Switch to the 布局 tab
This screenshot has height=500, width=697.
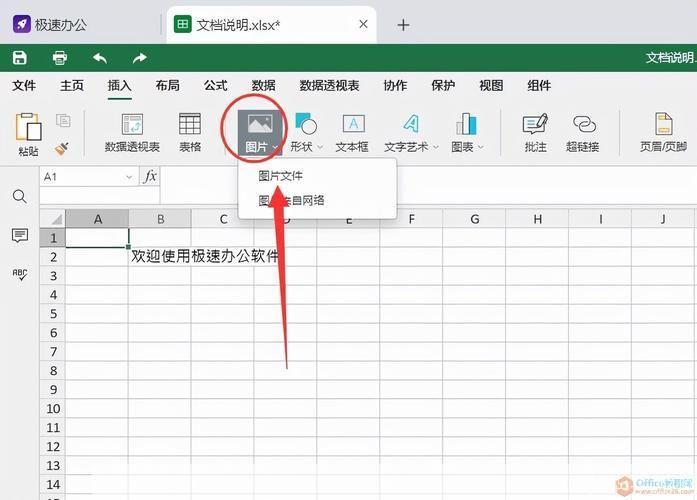pos(168,85)
